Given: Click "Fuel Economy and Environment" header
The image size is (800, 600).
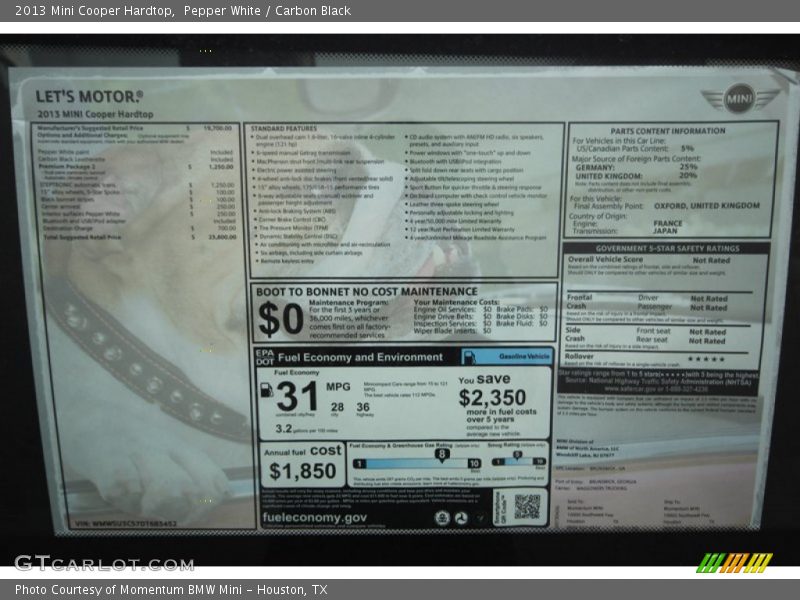Looking at the screenshot, I should pyautogui.click(x=360, y=357).
